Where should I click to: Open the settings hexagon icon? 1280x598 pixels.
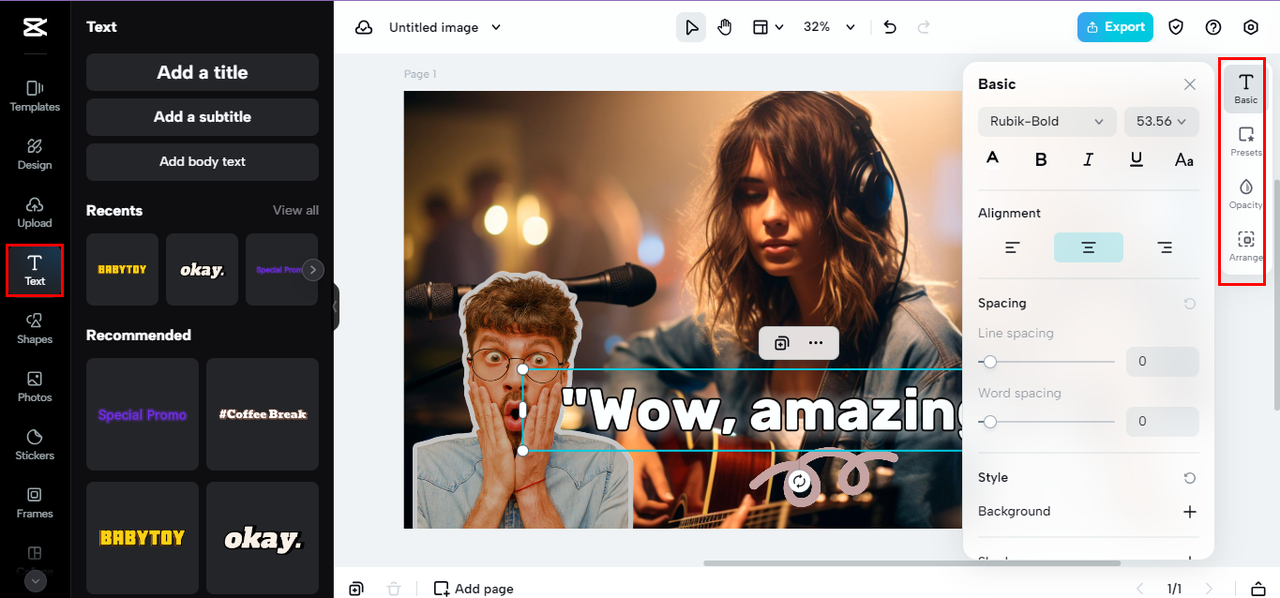1251,27
